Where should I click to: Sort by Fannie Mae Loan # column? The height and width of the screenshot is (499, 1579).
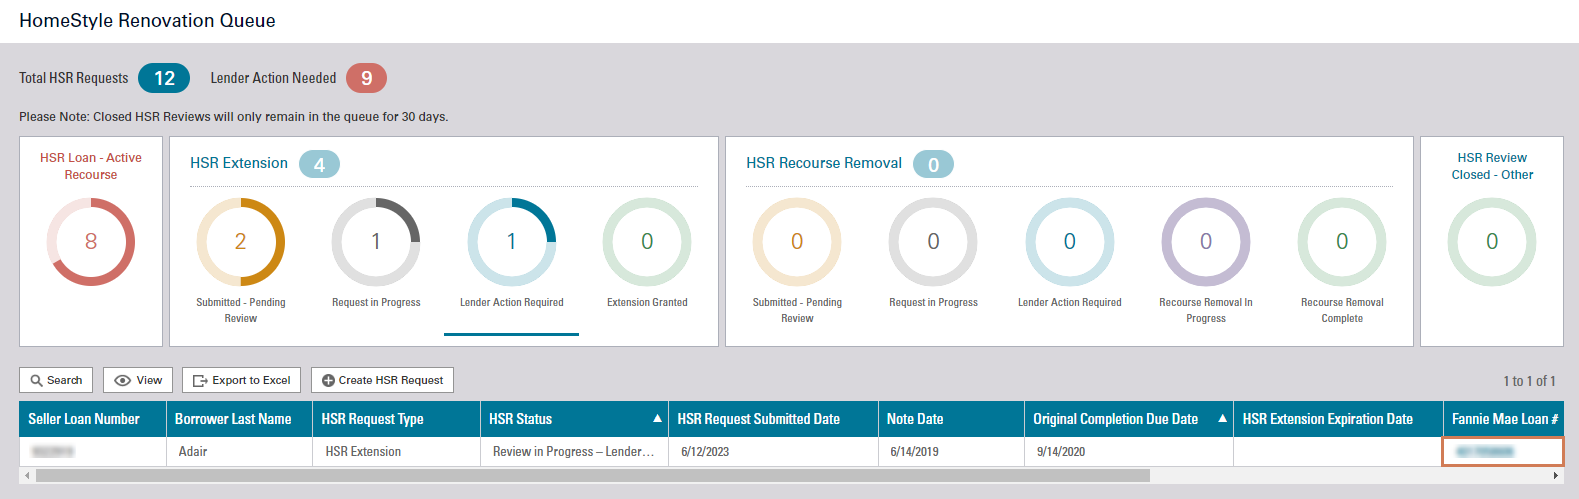tap(1504, 419)
